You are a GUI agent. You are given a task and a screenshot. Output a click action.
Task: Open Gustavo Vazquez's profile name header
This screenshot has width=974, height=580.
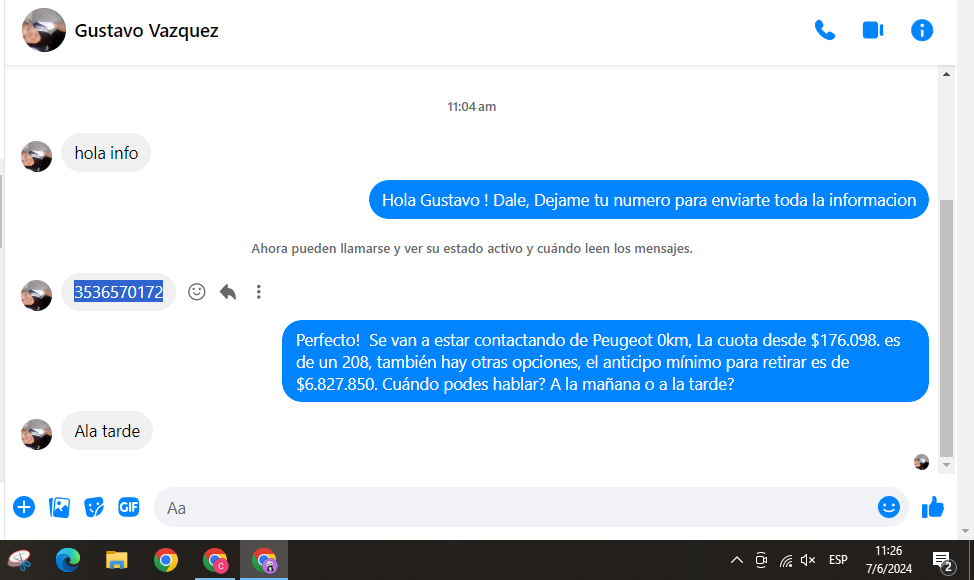147,31
